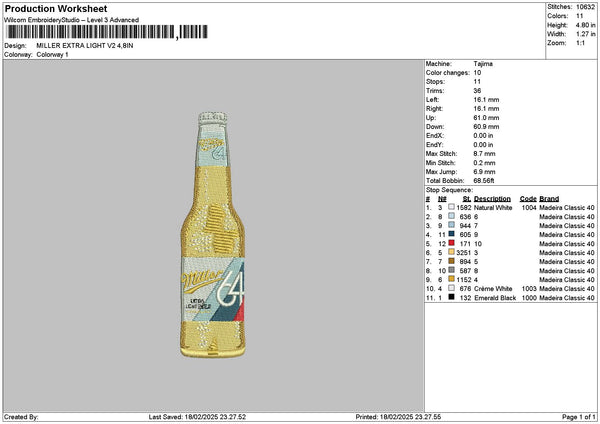Screen dimensions: 600x424
Task: Click 'Madeira Classic 40' in the red thread row
Action: tap(567, 244)
